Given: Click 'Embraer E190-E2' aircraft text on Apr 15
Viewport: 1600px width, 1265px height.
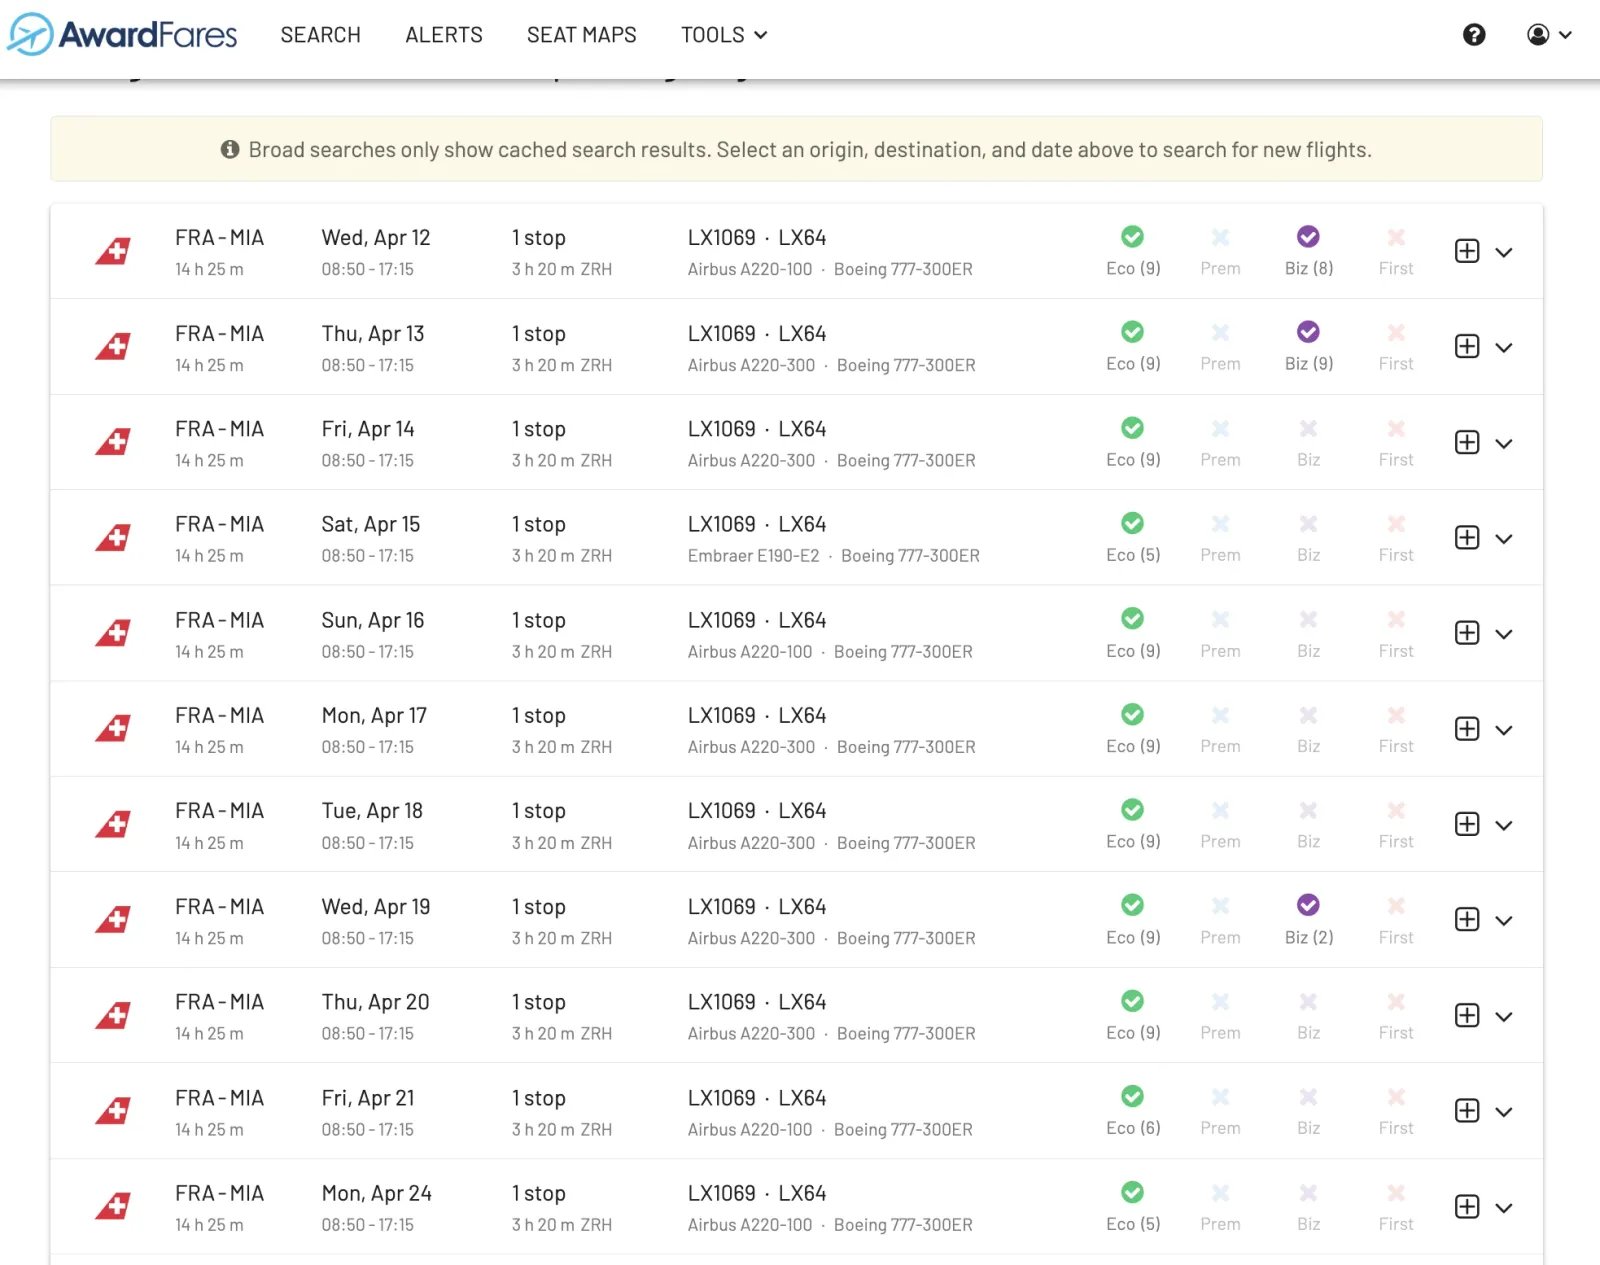Looking at the screenshot, I should pos(753,556).
